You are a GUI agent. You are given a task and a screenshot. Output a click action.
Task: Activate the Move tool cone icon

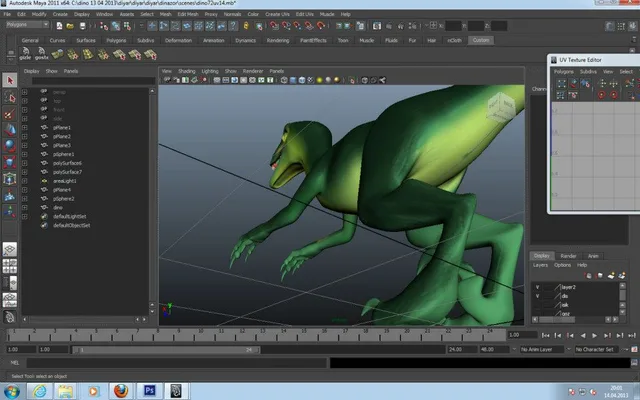click(x=9, y=130)
